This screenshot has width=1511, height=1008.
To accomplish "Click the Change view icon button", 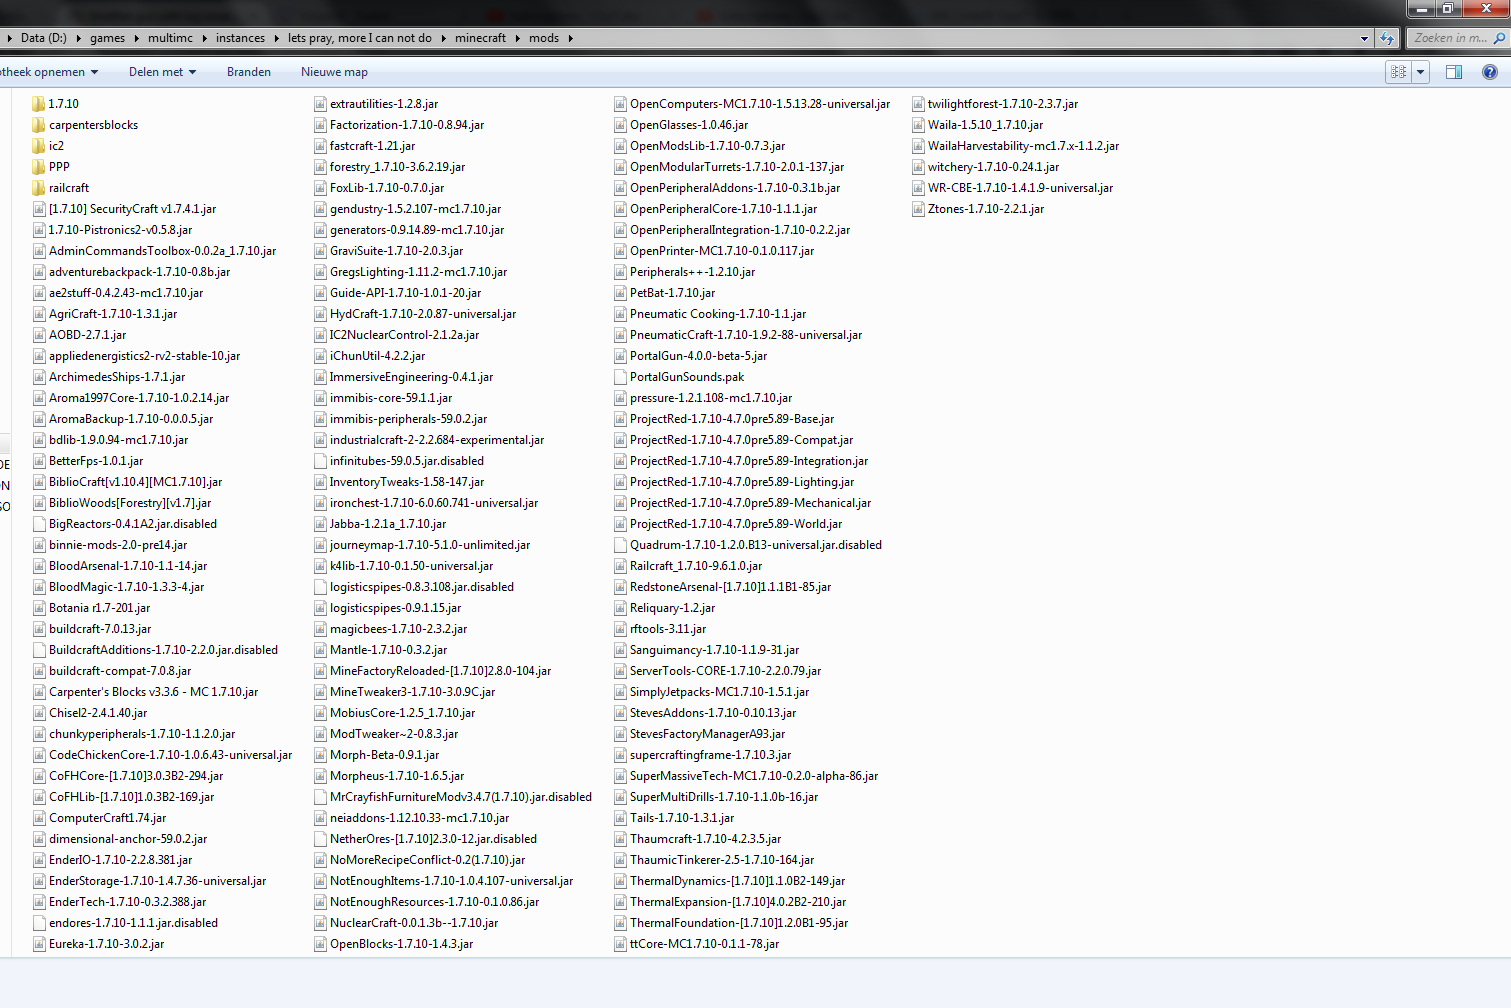I will [1398, 72].
